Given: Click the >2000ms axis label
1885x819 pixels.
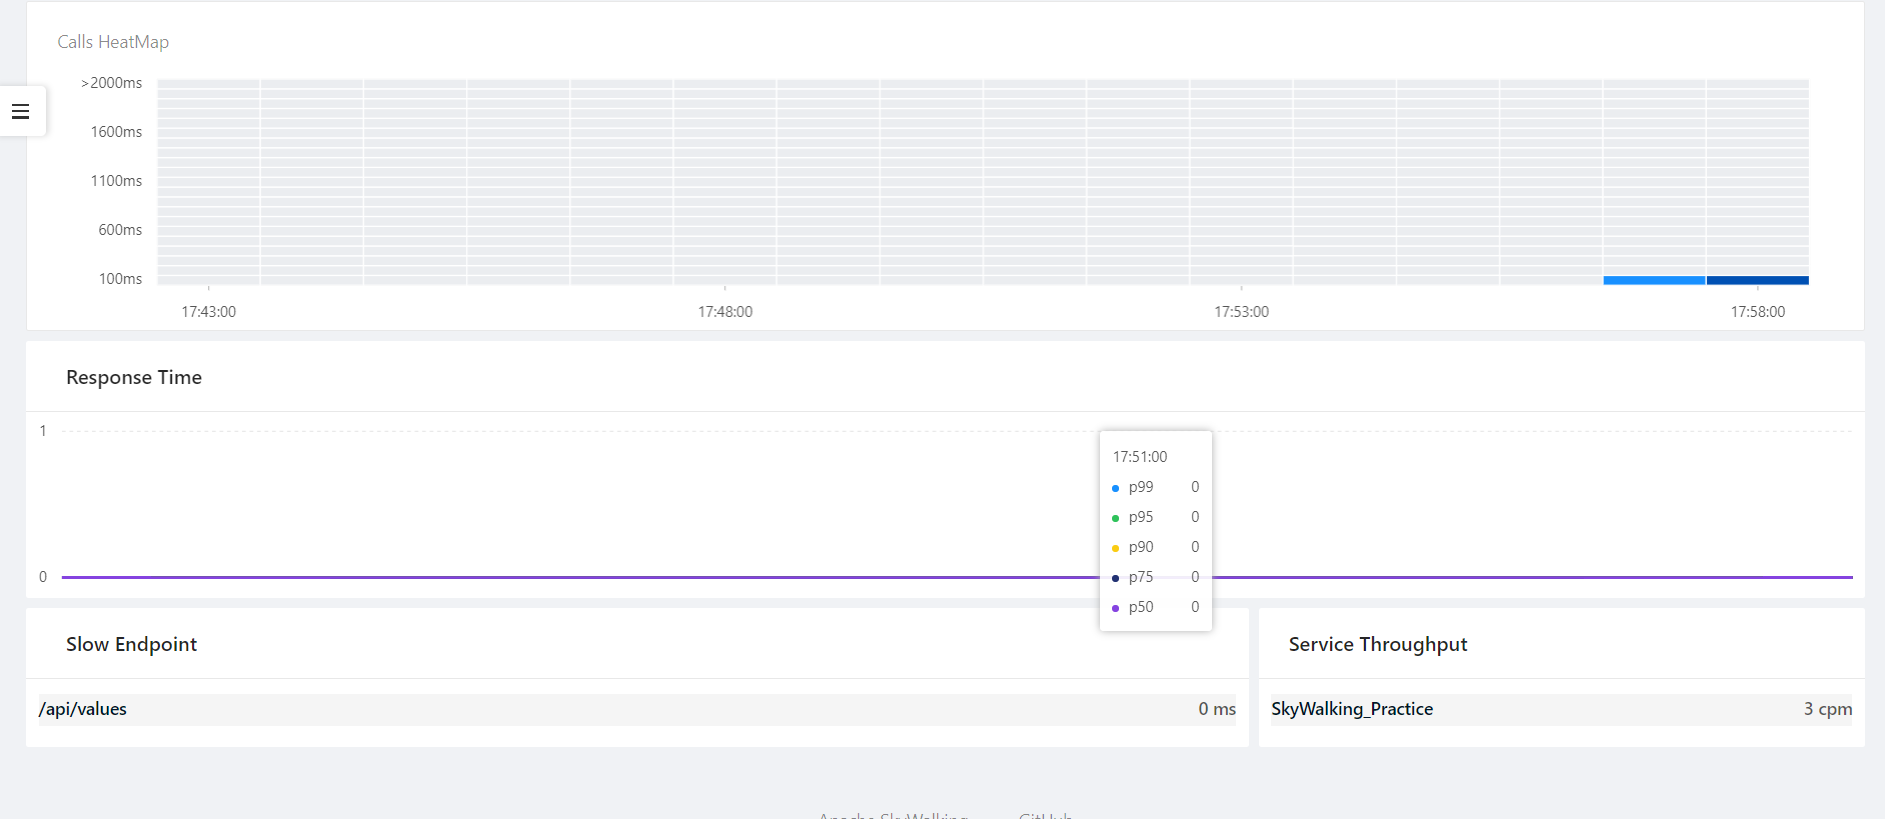Looking at the screenshot, I should [112, 83].
